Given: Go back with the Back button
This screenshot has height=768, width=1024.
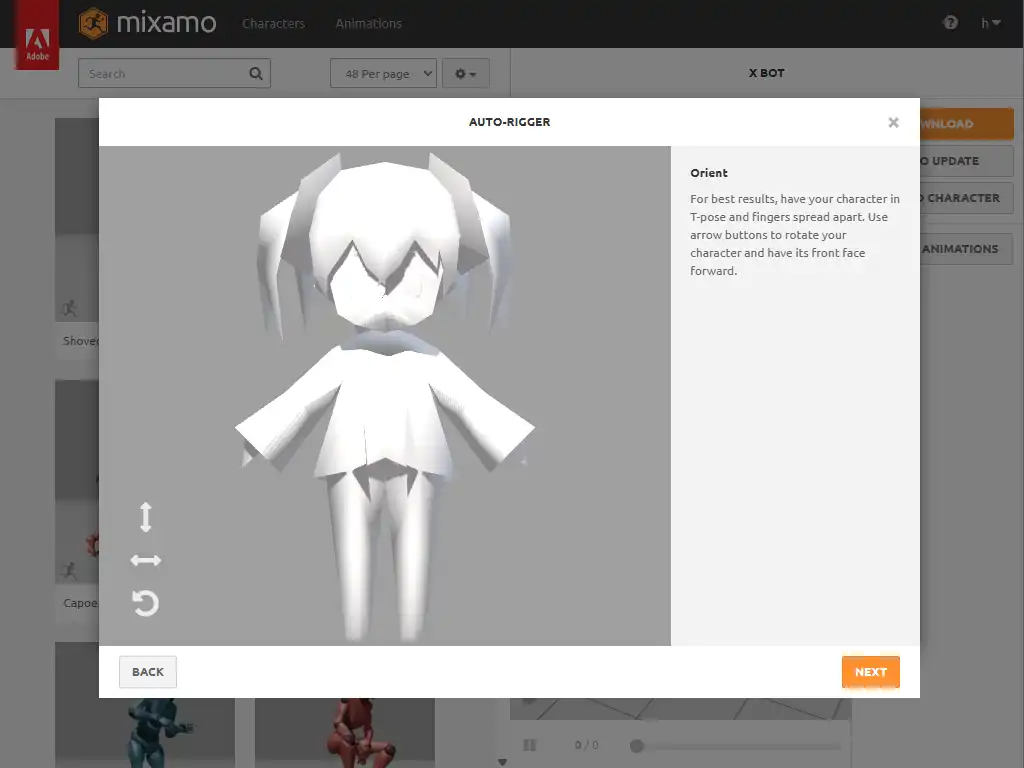Looking at the screenshot, I should (148, 672).
